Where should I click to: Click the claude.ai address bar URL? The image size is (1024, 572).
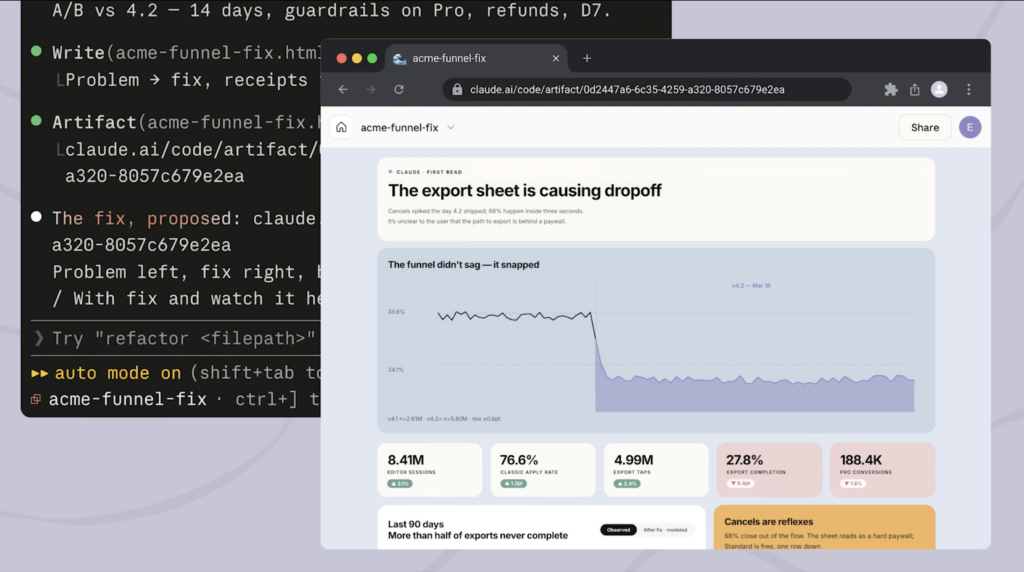point(627,89)
